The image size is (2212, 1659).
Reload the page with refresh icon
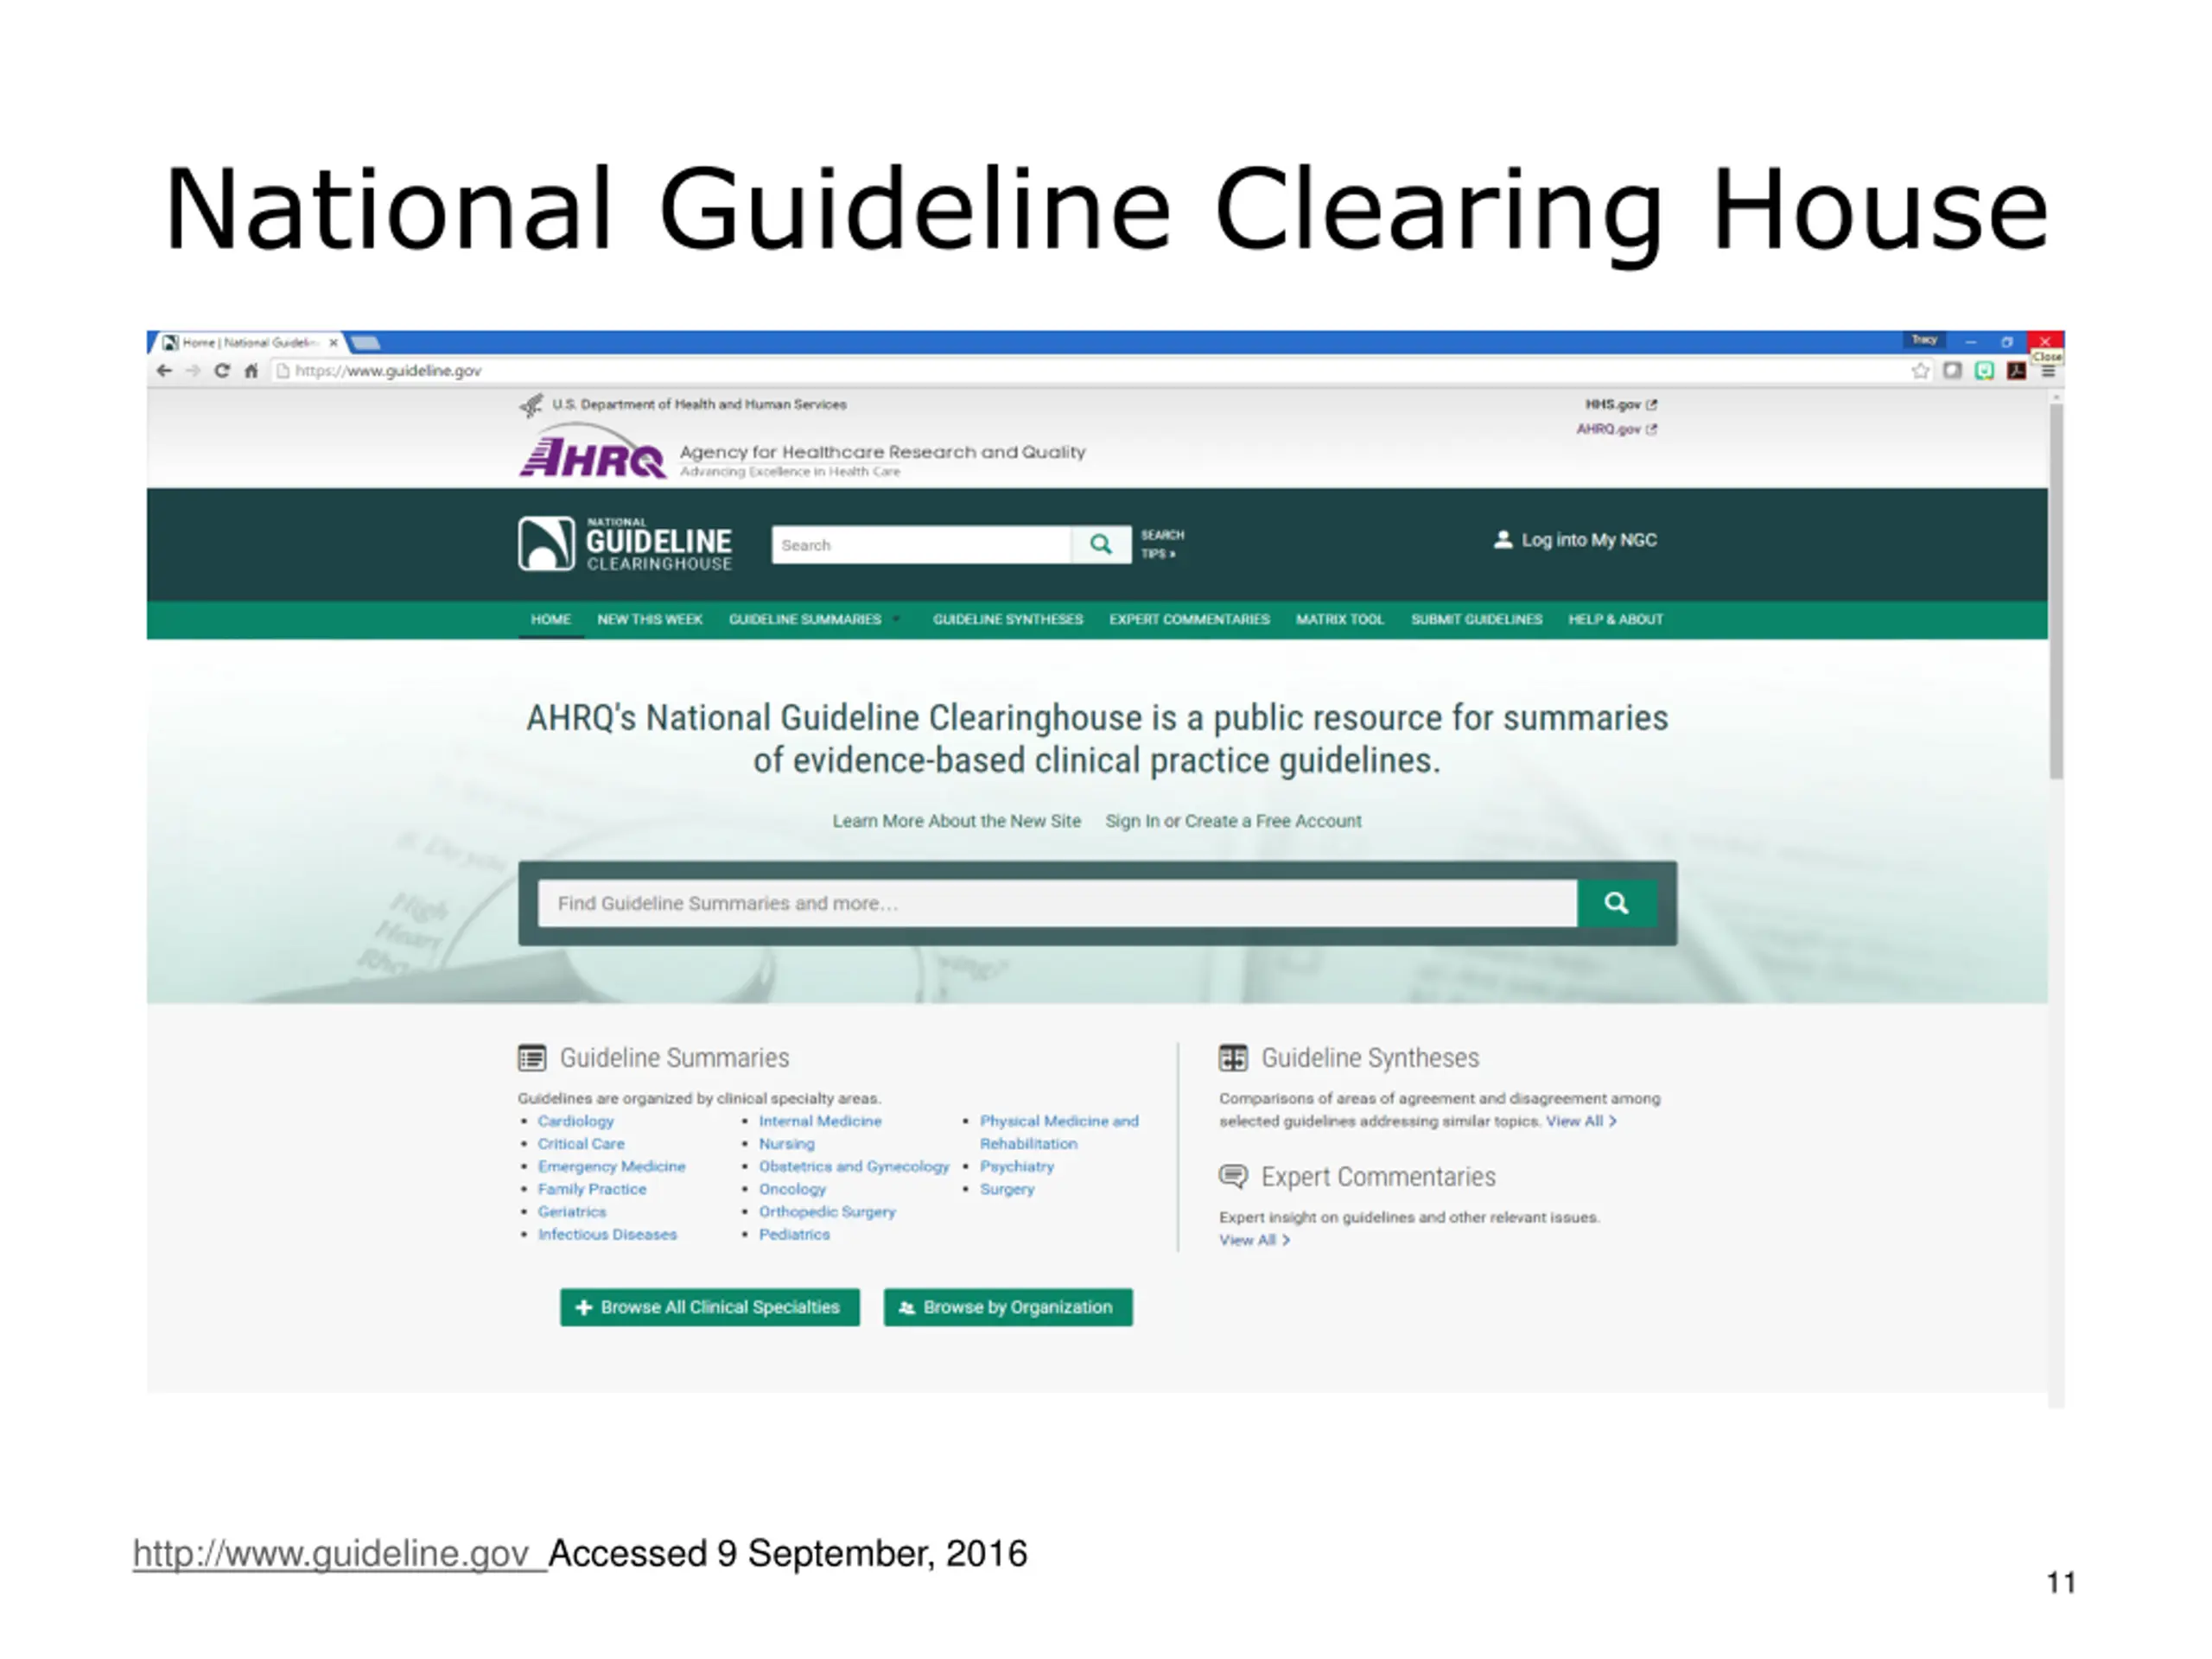tap(222, 371)
